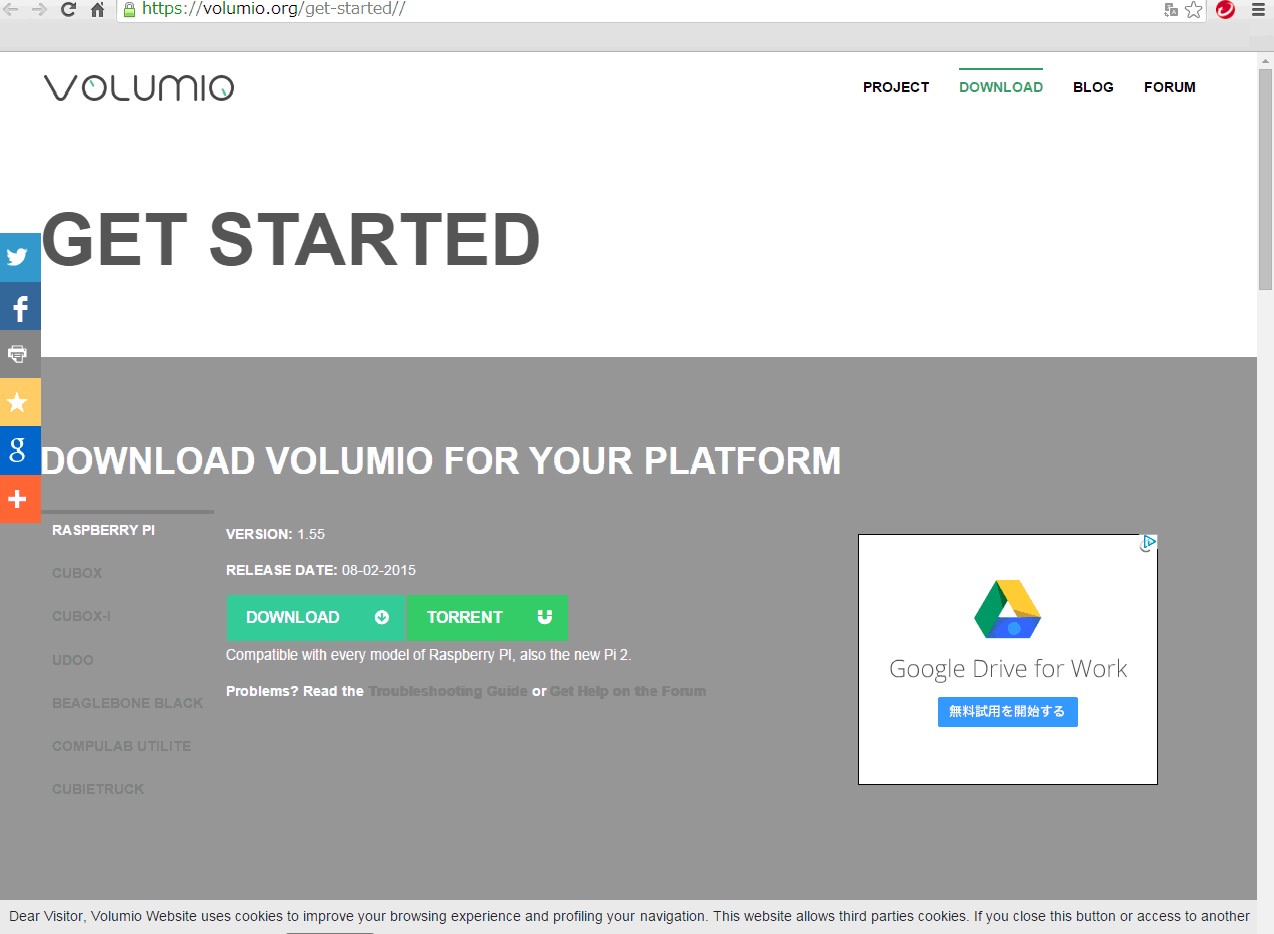Click the Volumio logo
The height and width of the screenshot is (934, 1274).
pos(139,88)
